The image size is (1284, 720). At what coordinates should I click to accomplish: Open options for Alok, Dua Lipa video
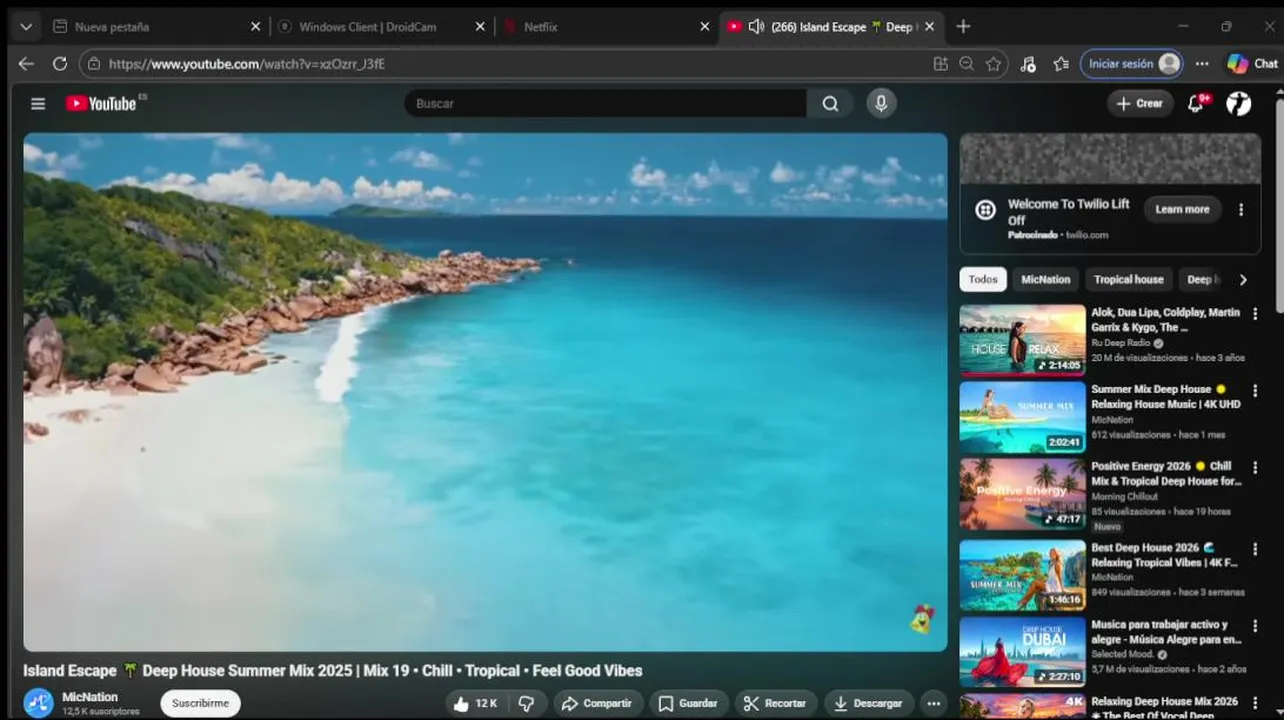tap(1255, 314)
